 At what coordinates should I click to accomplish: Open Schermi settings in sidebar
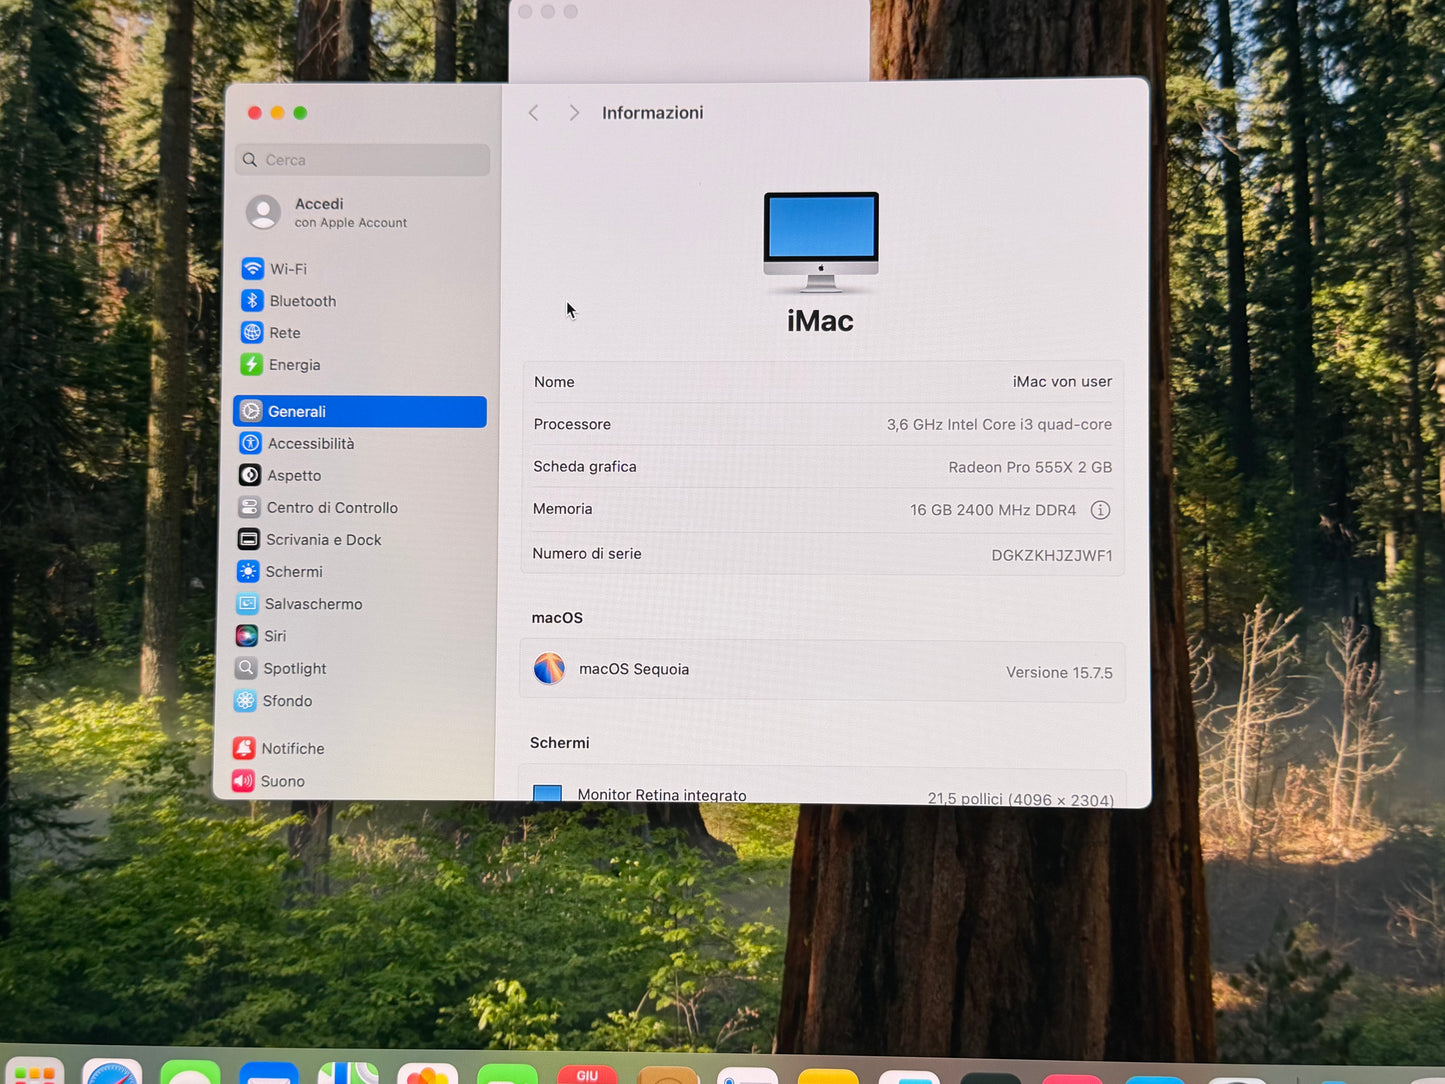(x=279, y=571)
